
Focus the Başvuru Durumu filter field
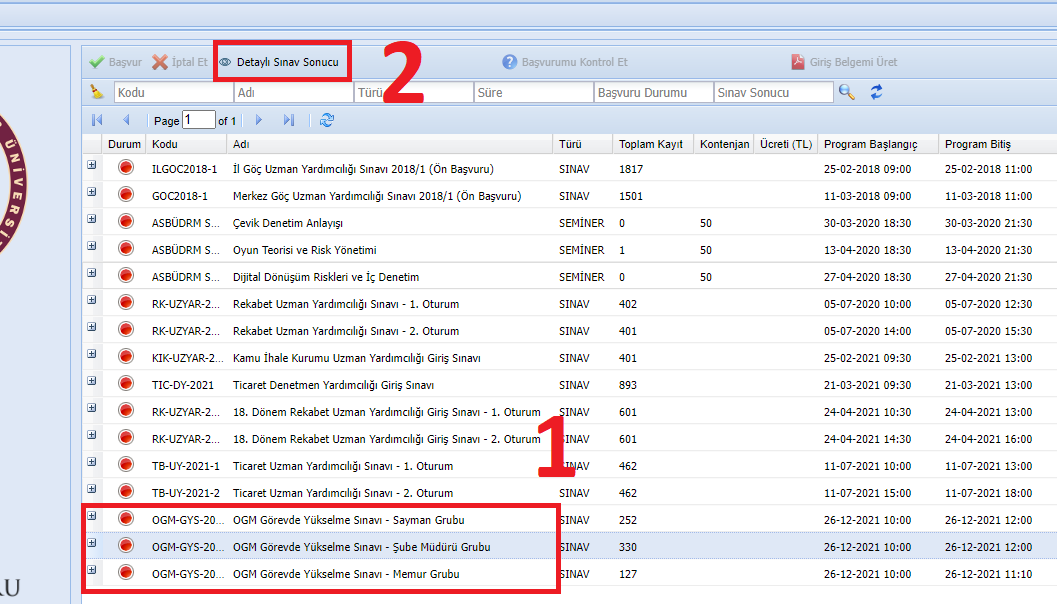click(654, 92)
